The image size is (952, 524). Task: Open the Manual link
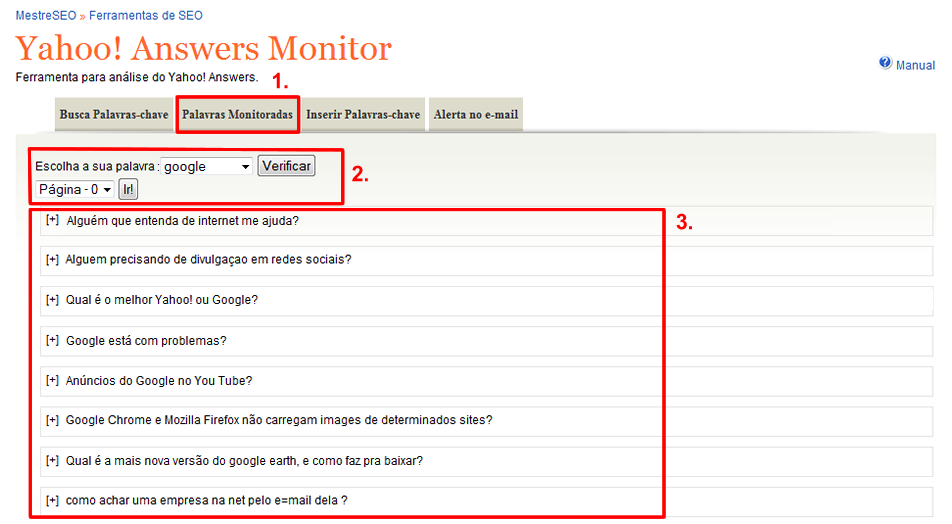pos(915,65)
